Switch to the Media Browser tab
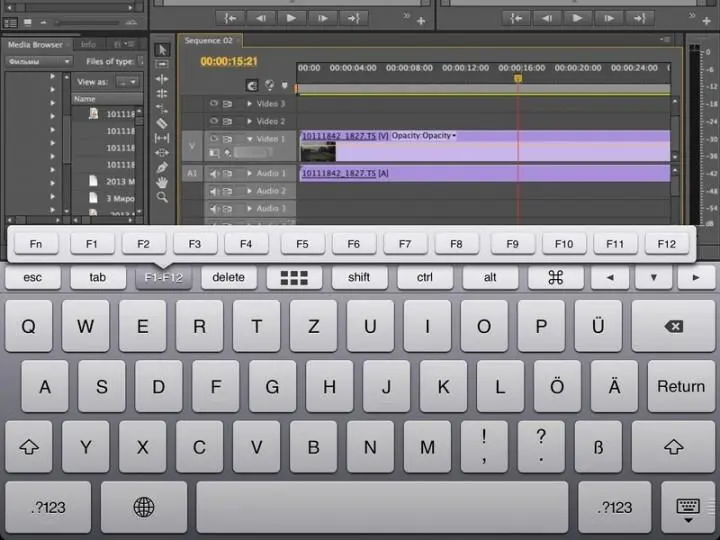The width and height of the screenshot is (720, 540). 35,44
